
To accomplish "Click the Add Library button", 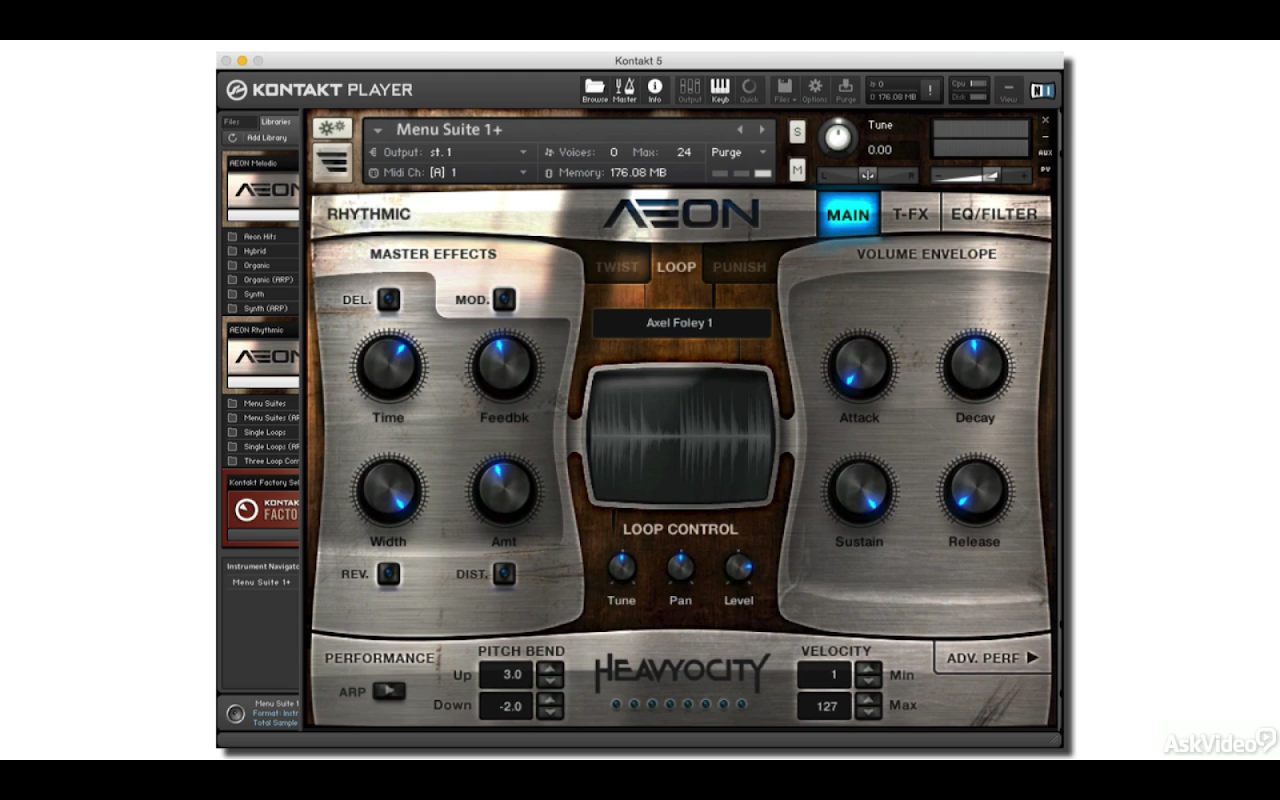I will click(260, 138).
